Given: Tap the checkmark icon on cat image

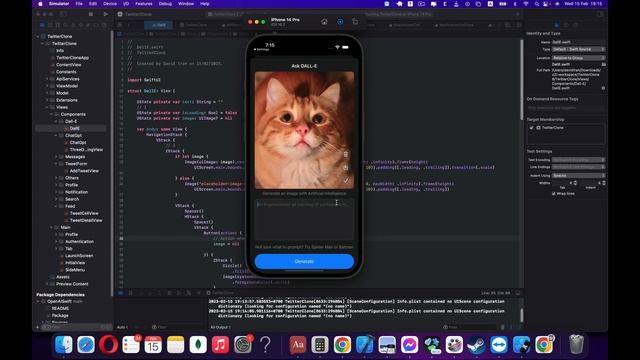Looking at the screenshot, I should [346, 180].
